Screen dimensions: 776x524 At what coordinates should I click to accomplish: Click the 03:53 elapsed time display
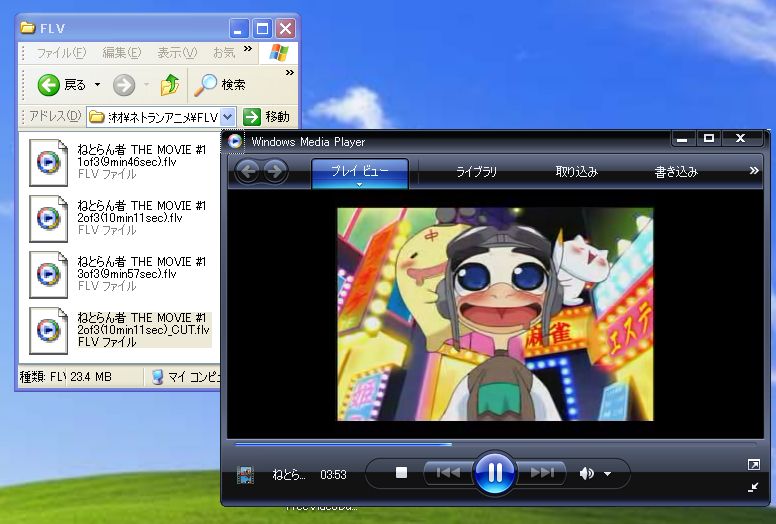(x=333, y=475)
